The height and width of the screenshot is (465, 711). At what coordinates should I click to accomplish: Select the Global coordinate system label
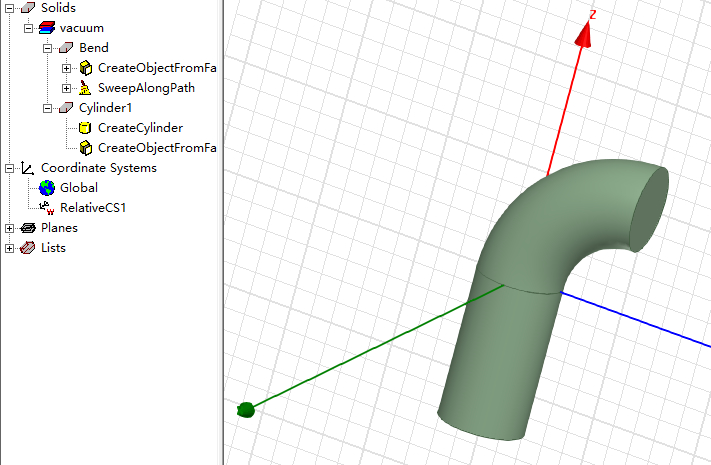(79, 187)
